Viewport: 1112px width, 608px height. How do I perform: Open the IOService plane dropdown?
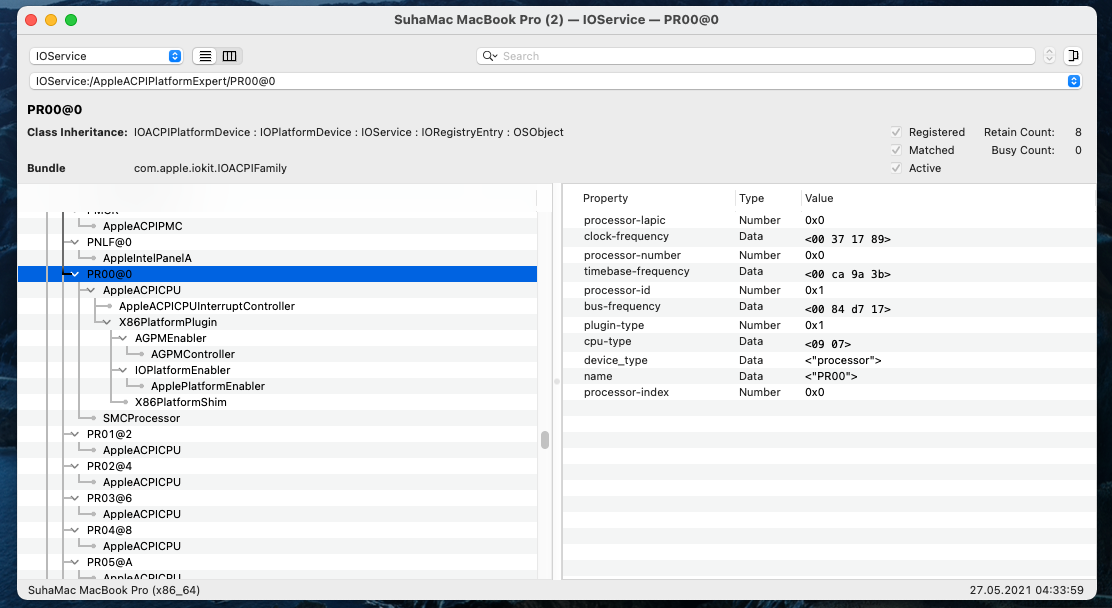[x=106, y=57]
